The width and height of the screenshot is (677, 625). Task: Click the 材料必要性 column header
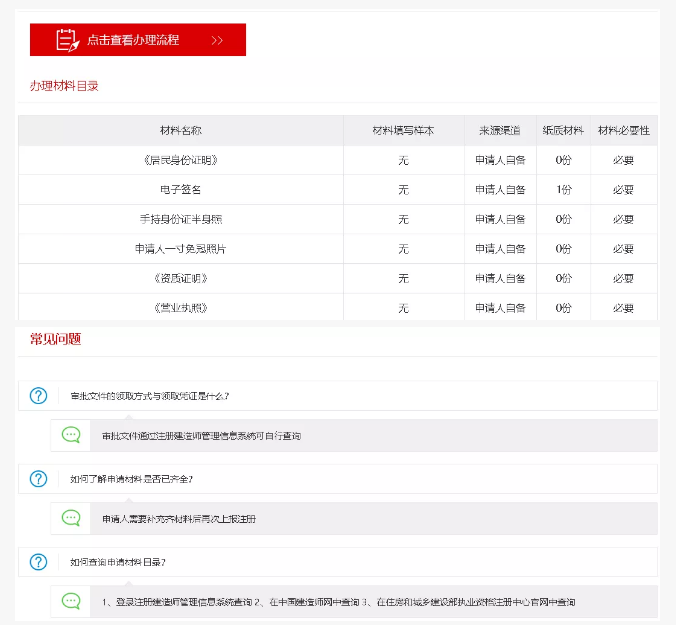point(623,130)
